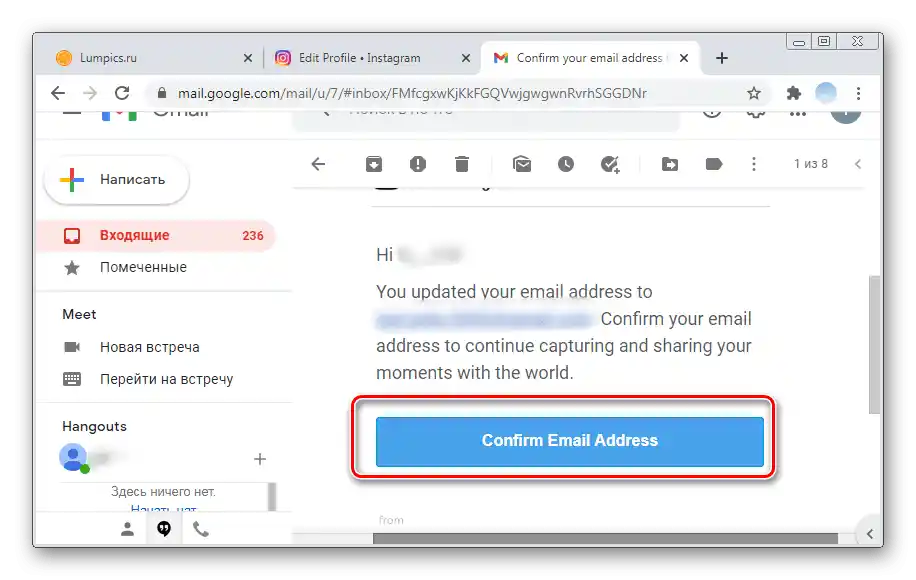
Task: Click the horizontal scrollbar below the email
Action: 605,539
